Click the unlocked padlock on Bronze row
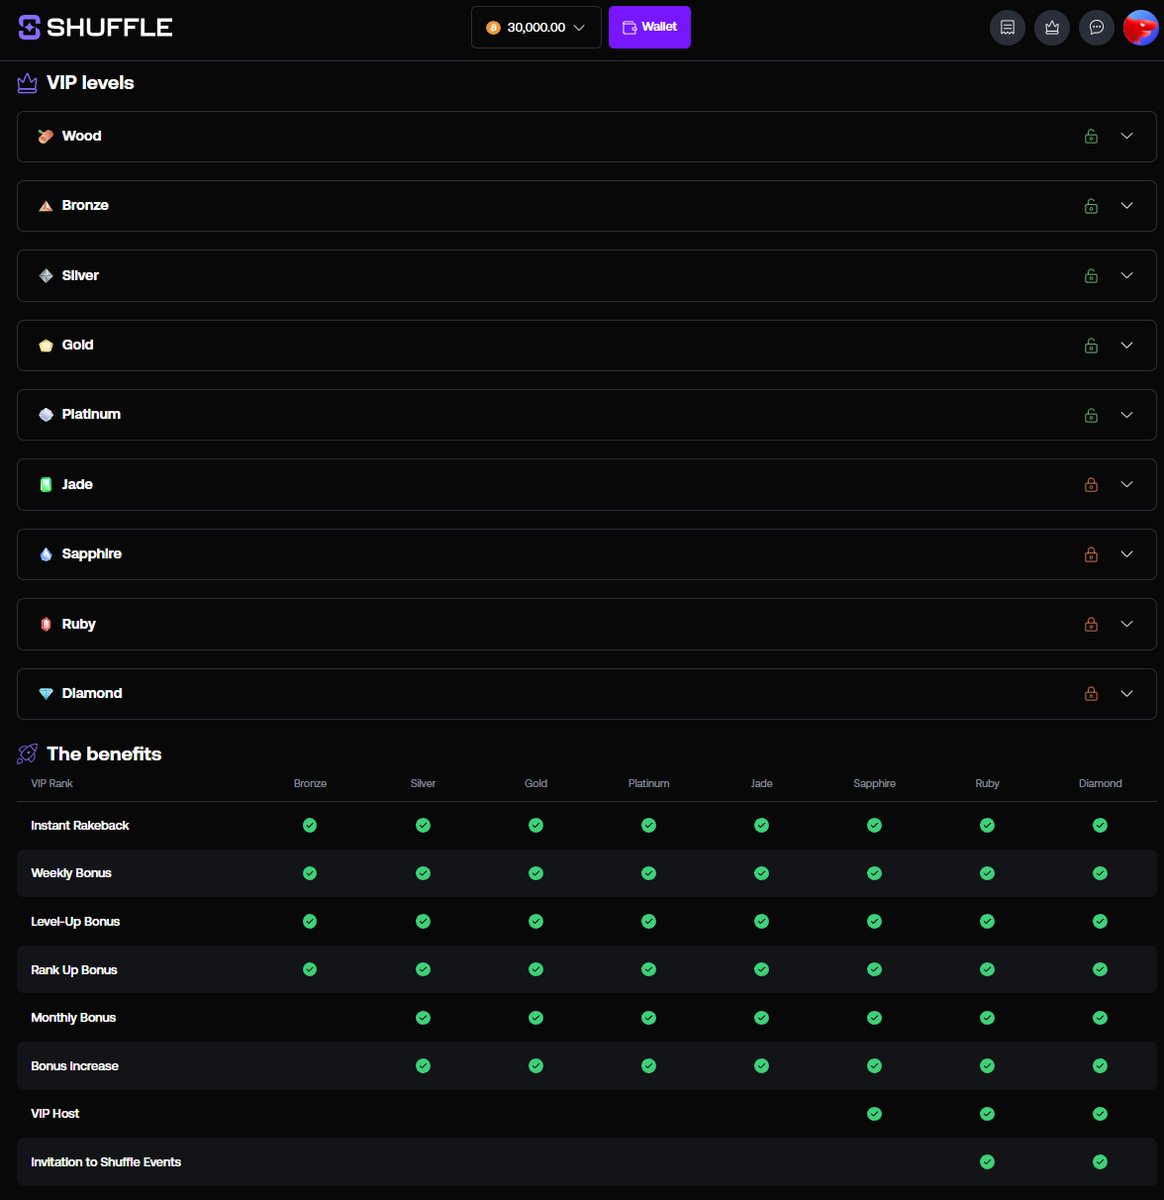This screenshot has width=1164, height=1200. 1091,206
